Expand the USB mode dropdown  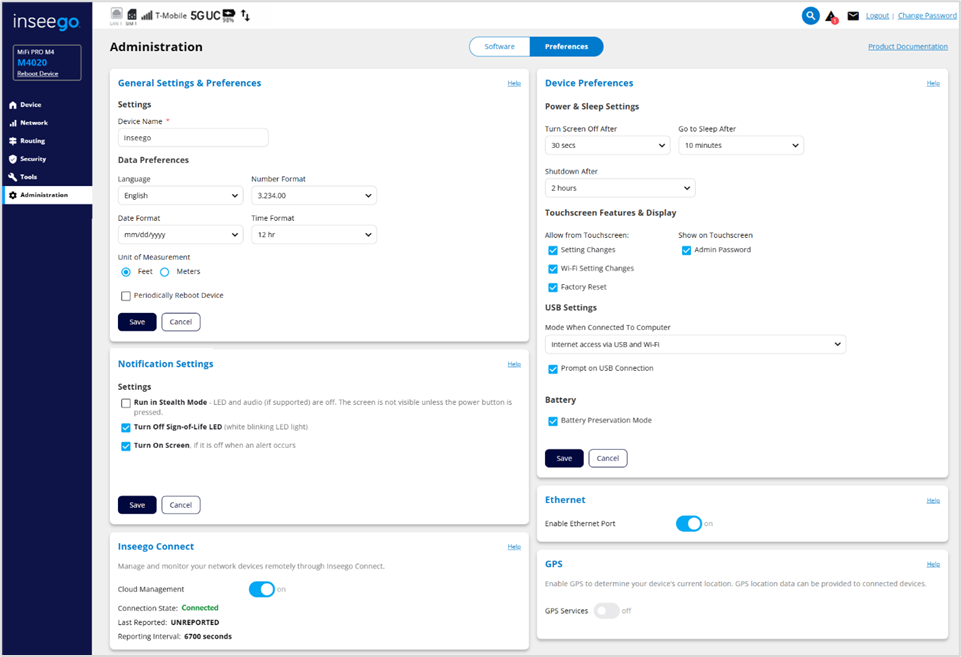click(695, 345)
